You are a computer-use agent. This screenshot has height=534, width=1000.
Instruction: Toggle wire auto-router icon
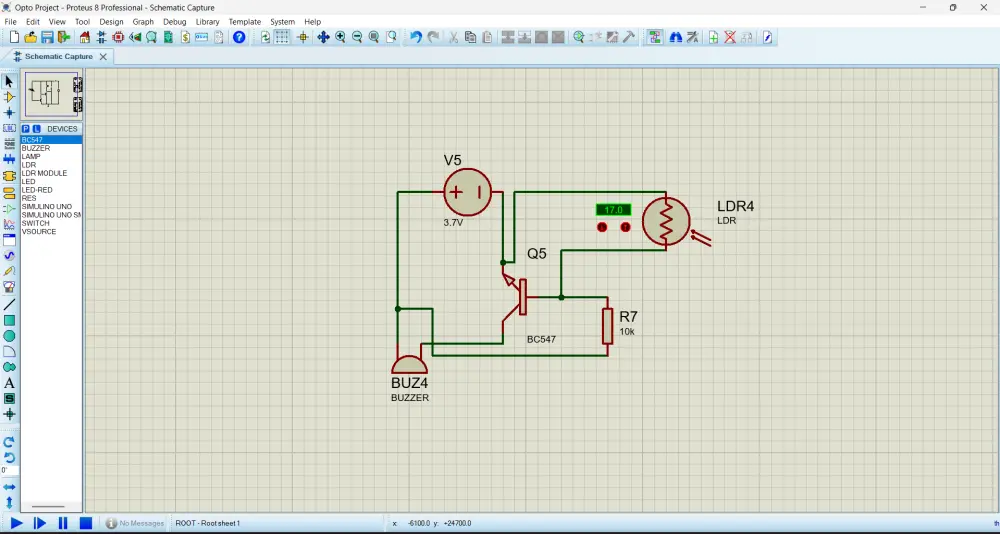click(655, 37)
